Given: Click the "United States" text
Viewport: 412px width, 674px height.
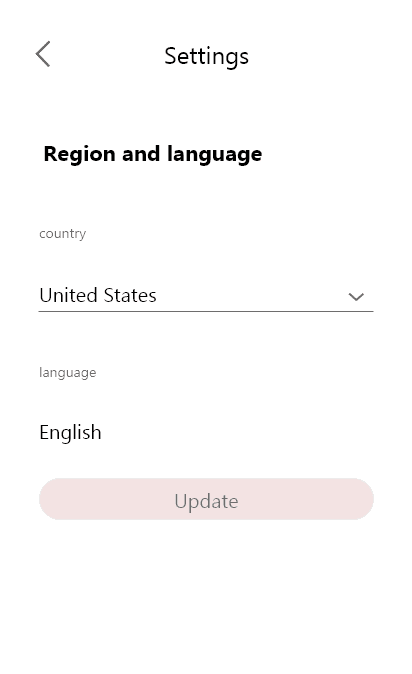Looking at the screenshot, I should coord(98,296).
